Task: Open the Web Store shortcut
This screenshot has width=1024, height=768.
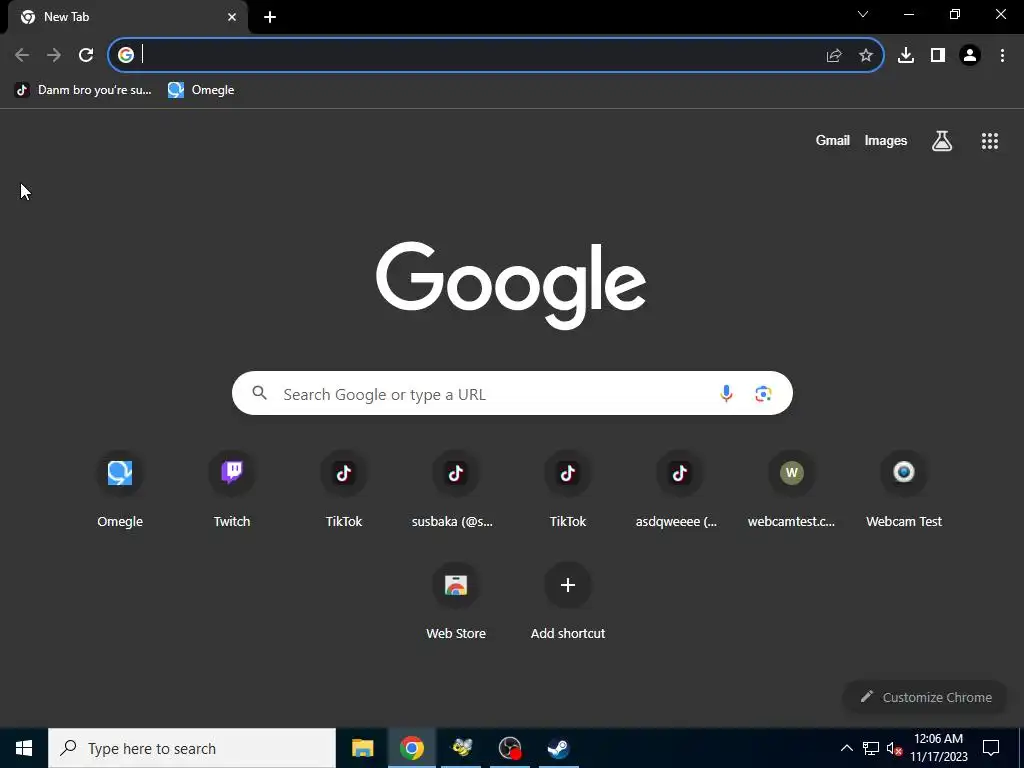Action: 456,601
